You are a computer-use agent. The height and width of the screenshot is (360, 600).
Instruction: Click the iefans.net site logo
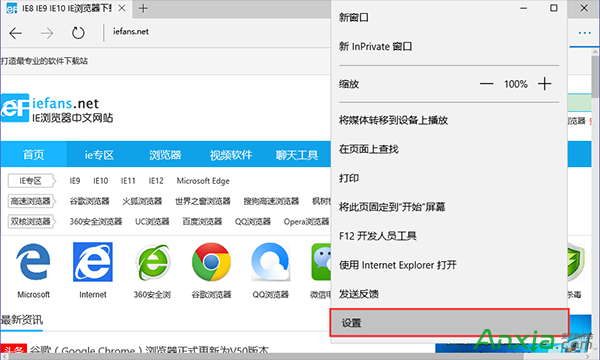57,108
